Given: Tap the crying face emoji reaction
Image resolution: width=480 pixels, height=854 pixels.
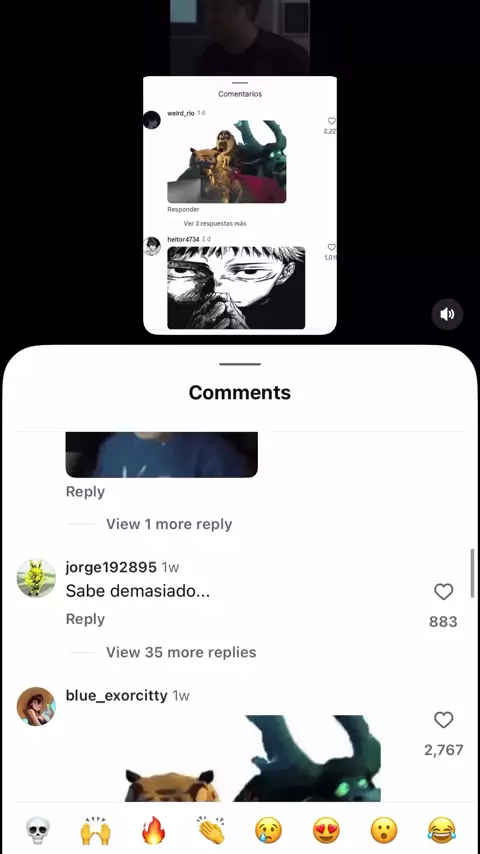Looking at the screenshot, I should click(269, 831).
